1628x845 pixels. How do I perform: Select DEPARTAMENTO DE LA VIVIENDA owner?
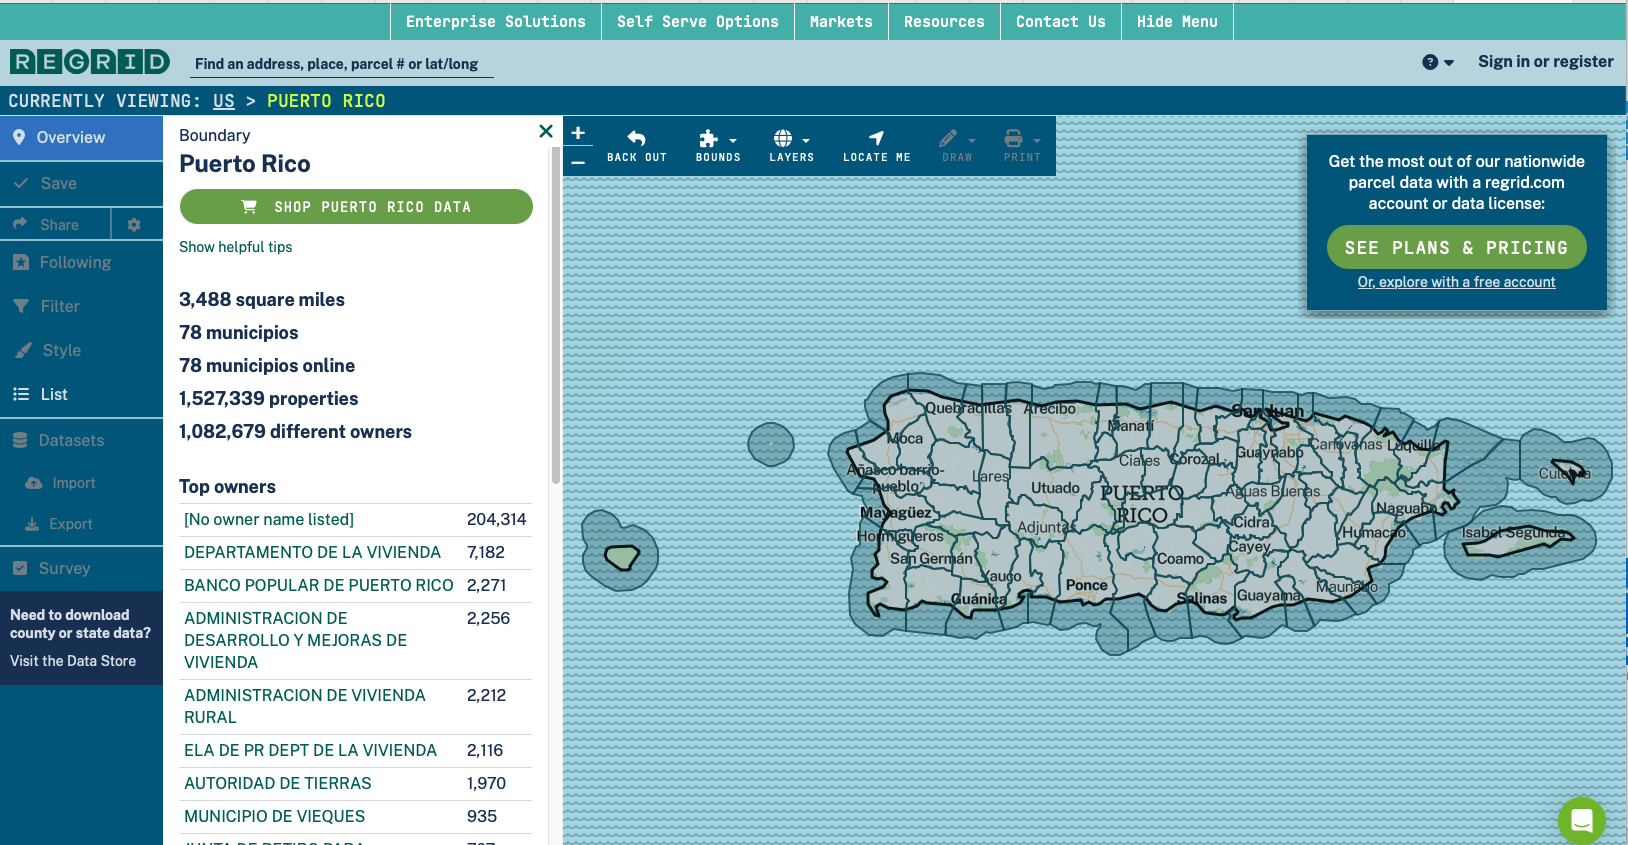(312, 552)
